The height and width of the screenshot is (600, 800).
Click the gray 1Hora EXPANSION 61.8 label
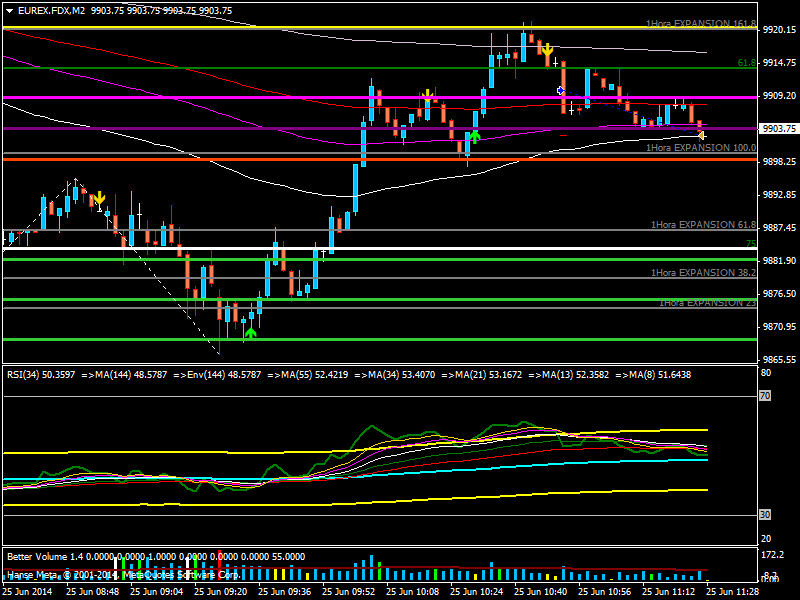pos(703,225)
